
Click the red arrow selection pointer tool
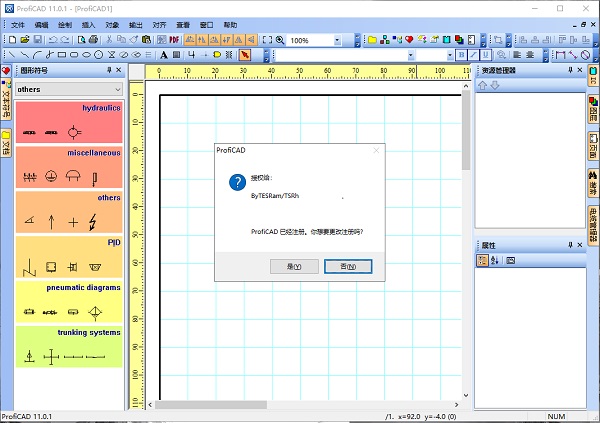point(245,55)
